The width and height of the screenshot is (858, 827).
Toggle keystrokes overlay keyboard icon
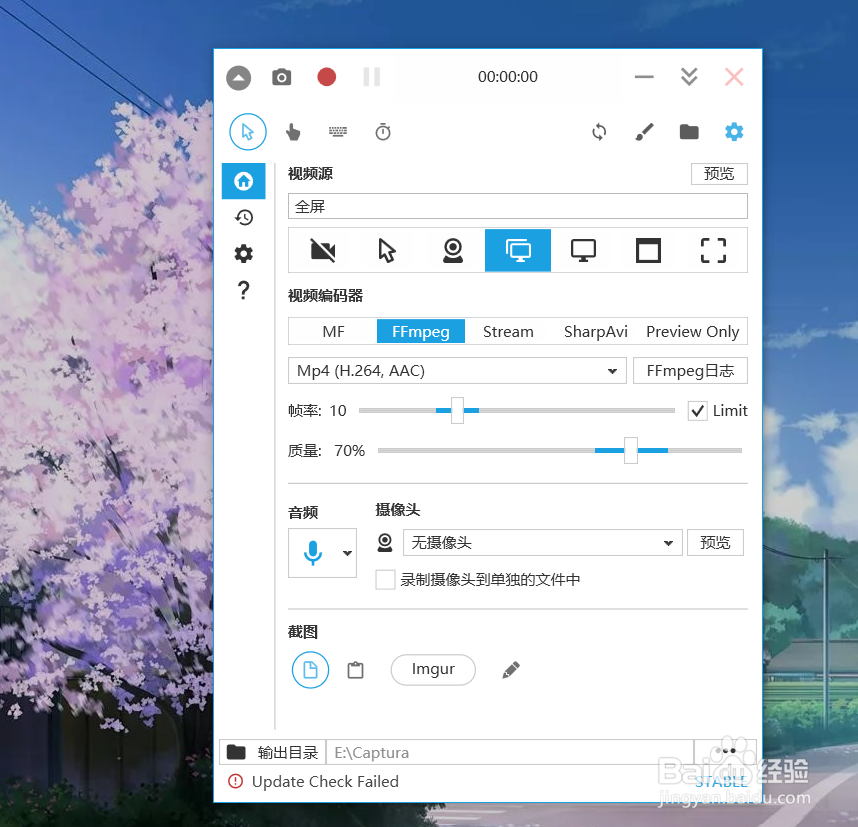click(338, 131)
